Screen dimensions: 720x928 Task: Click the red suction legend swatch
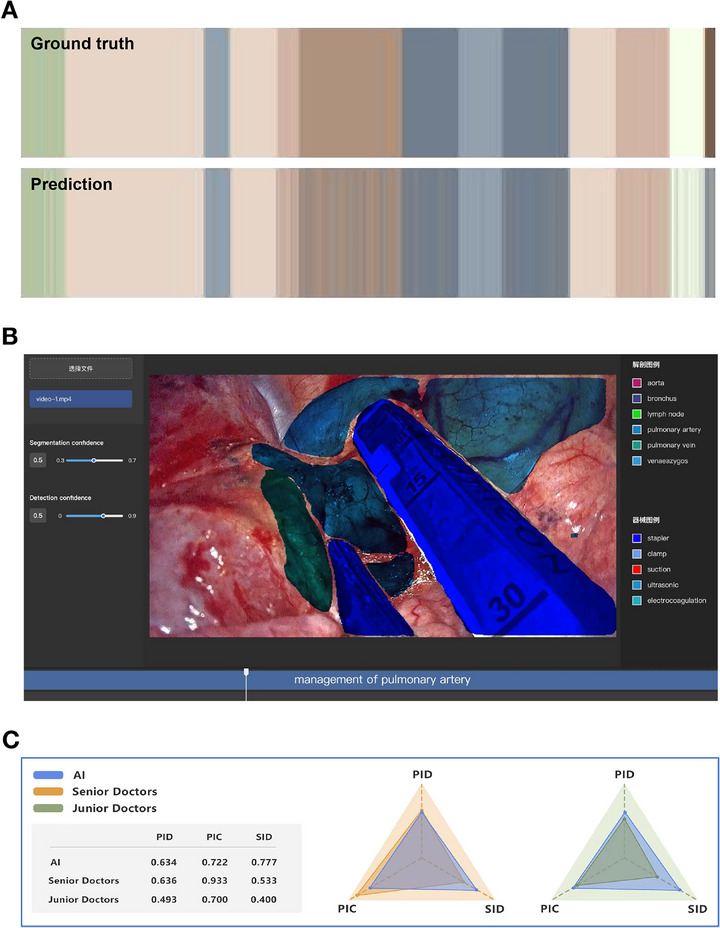pyautogui.click(x=637, y=569)
